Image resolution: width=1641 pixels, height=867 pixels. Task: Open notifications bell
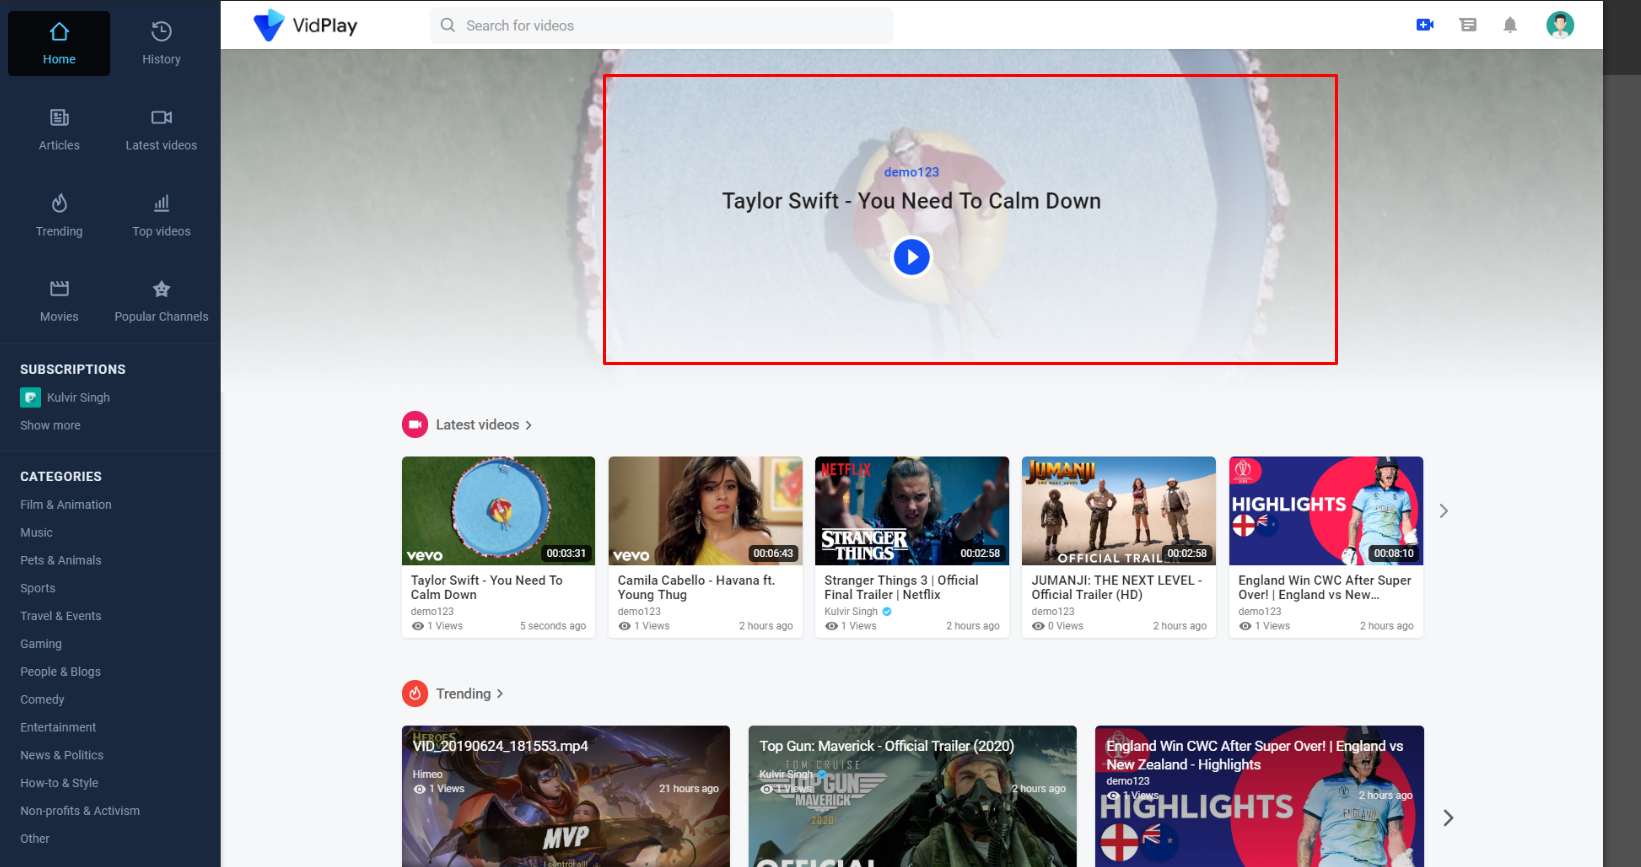(x=1510, y=25)
